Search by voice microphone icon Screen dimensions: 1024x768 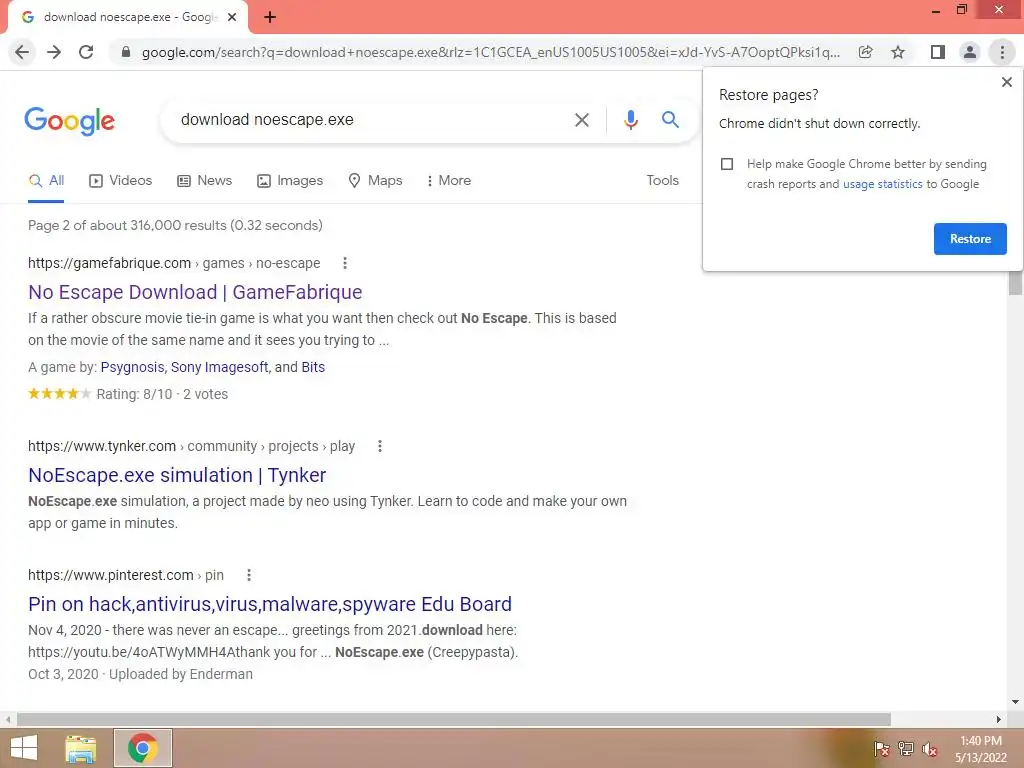pos(630,120)
